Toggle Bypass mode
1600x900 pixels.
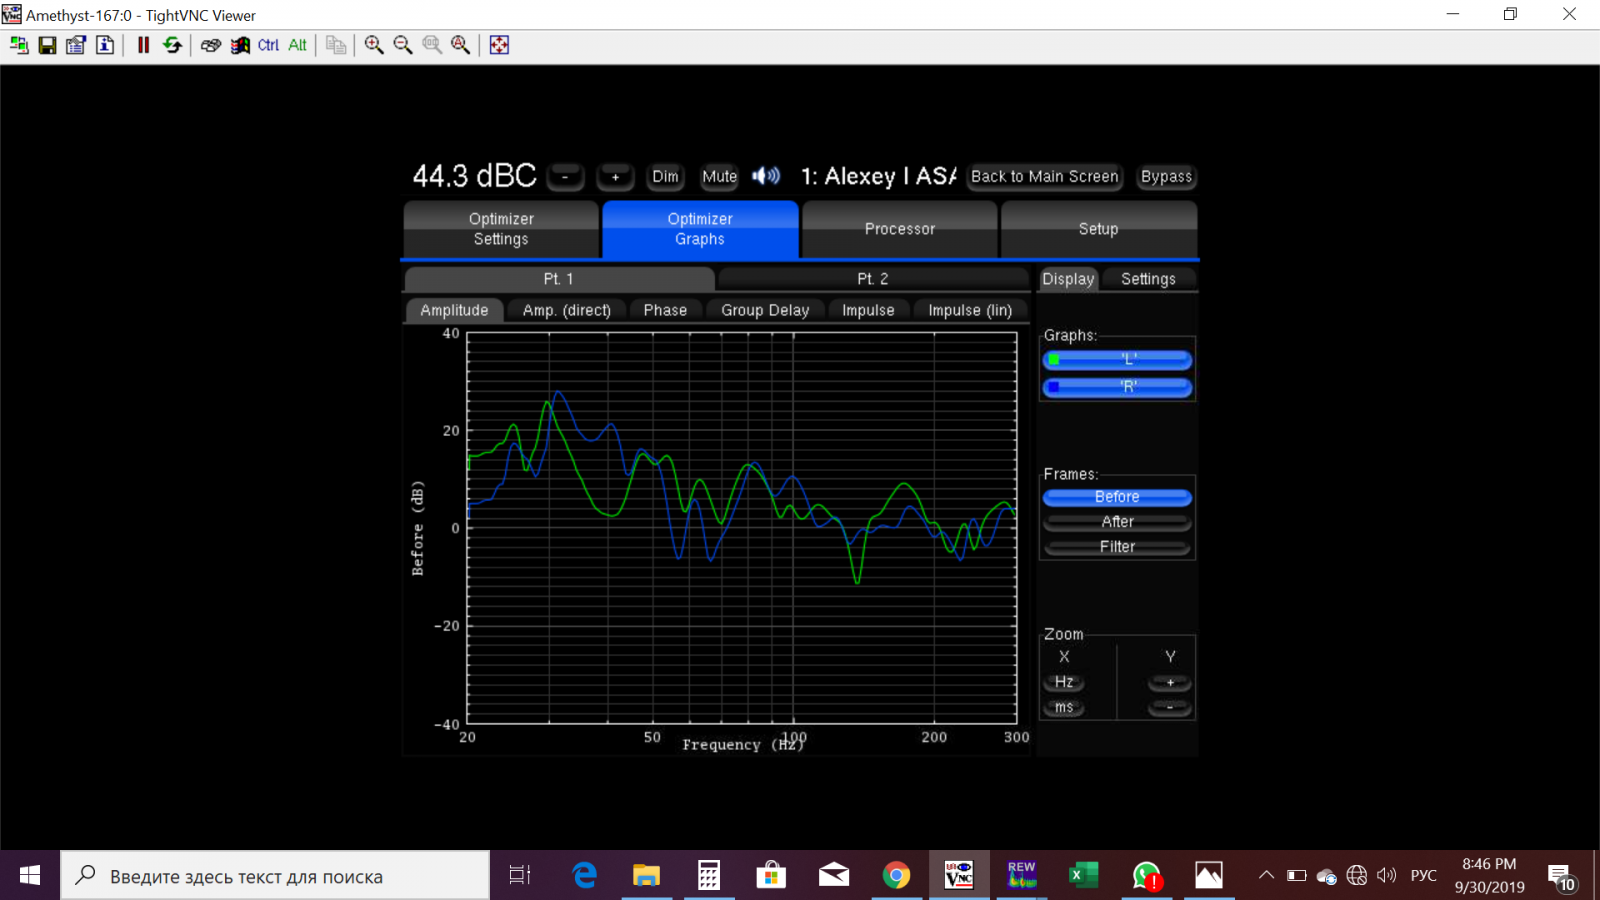[x=1166, y=177]
